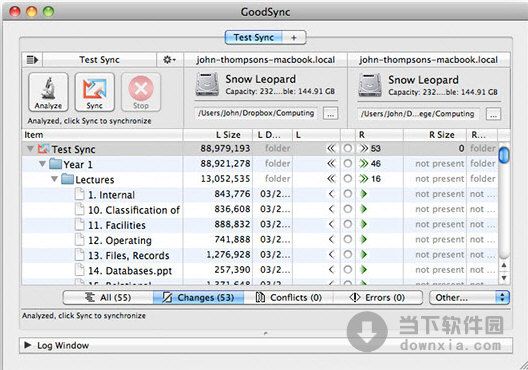Click green right arrow on 12. Operating row

[x=363, y=239]
